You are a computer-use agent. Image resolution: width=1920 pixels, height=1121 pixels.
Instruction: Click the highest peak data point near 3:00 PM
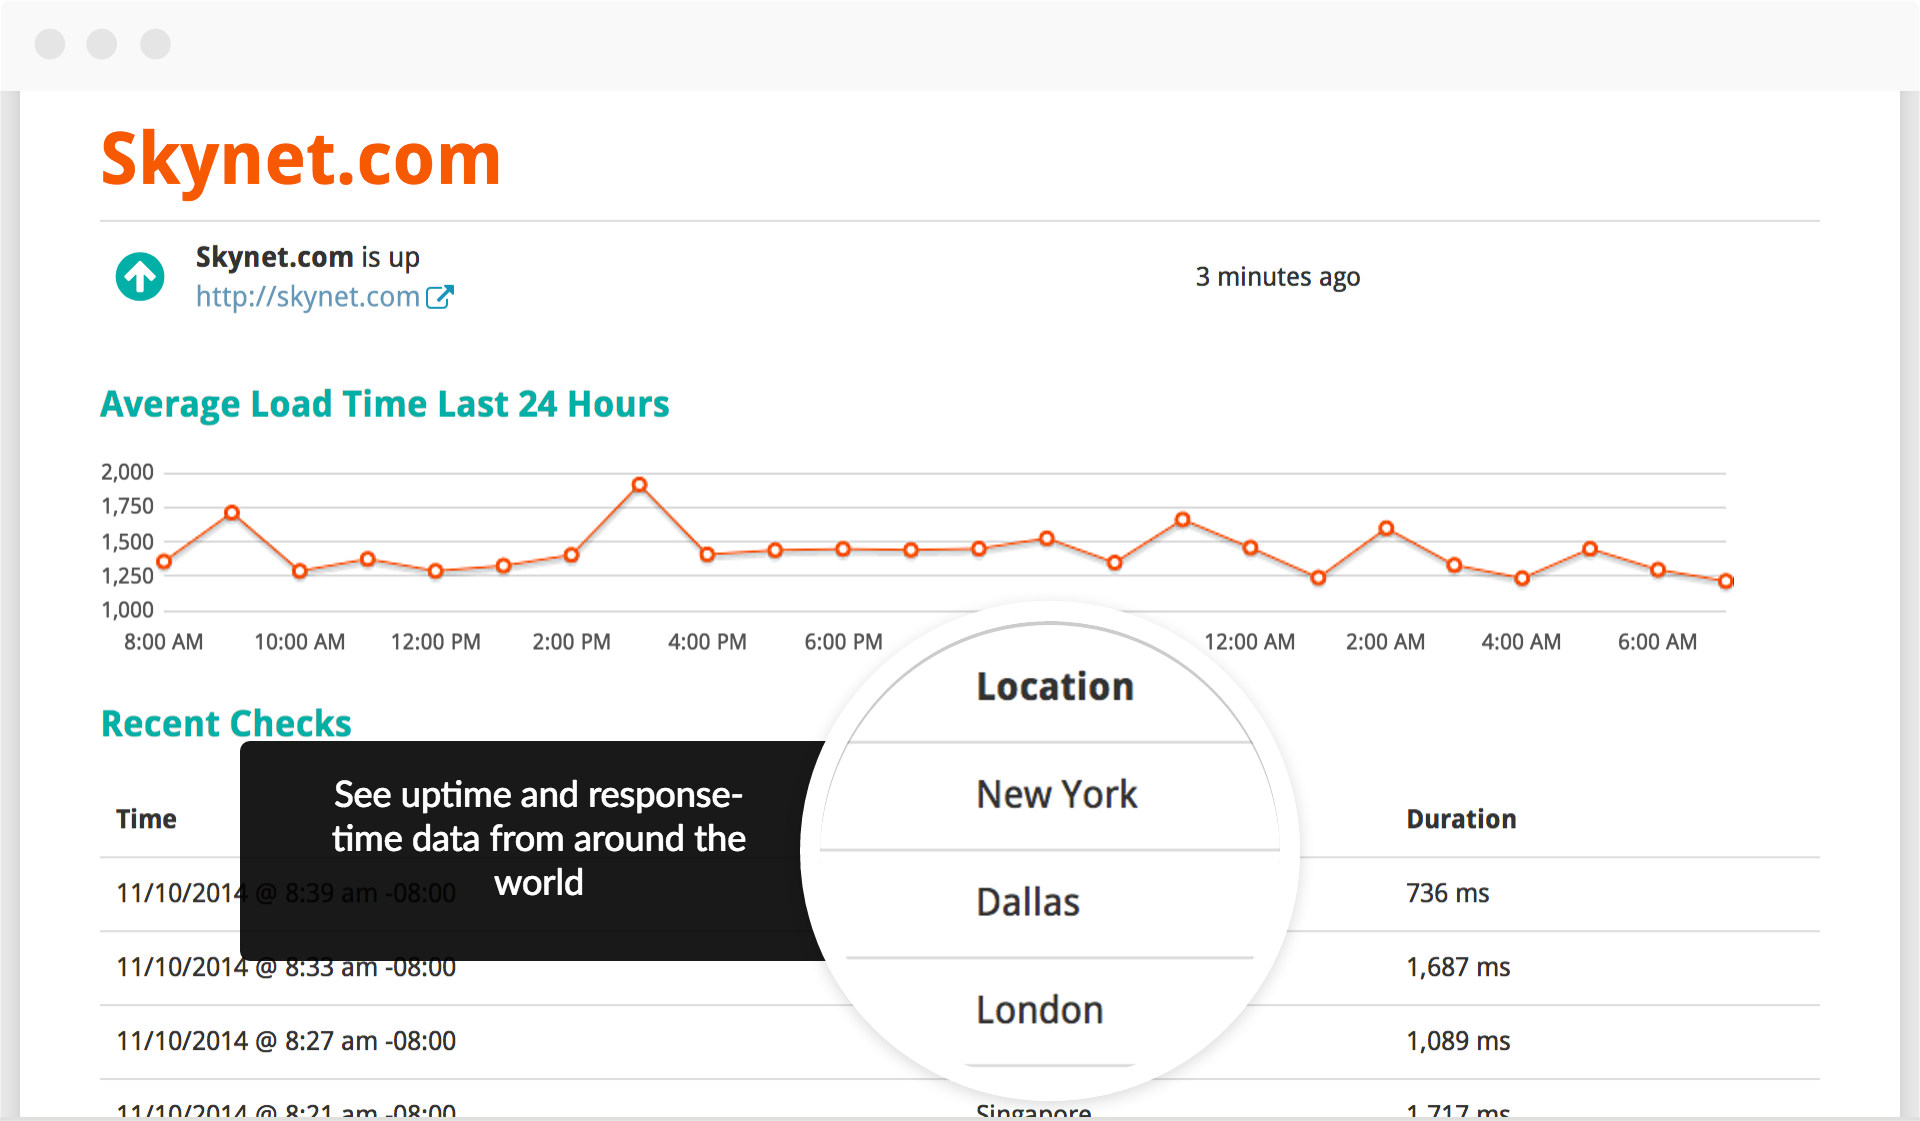639,485
